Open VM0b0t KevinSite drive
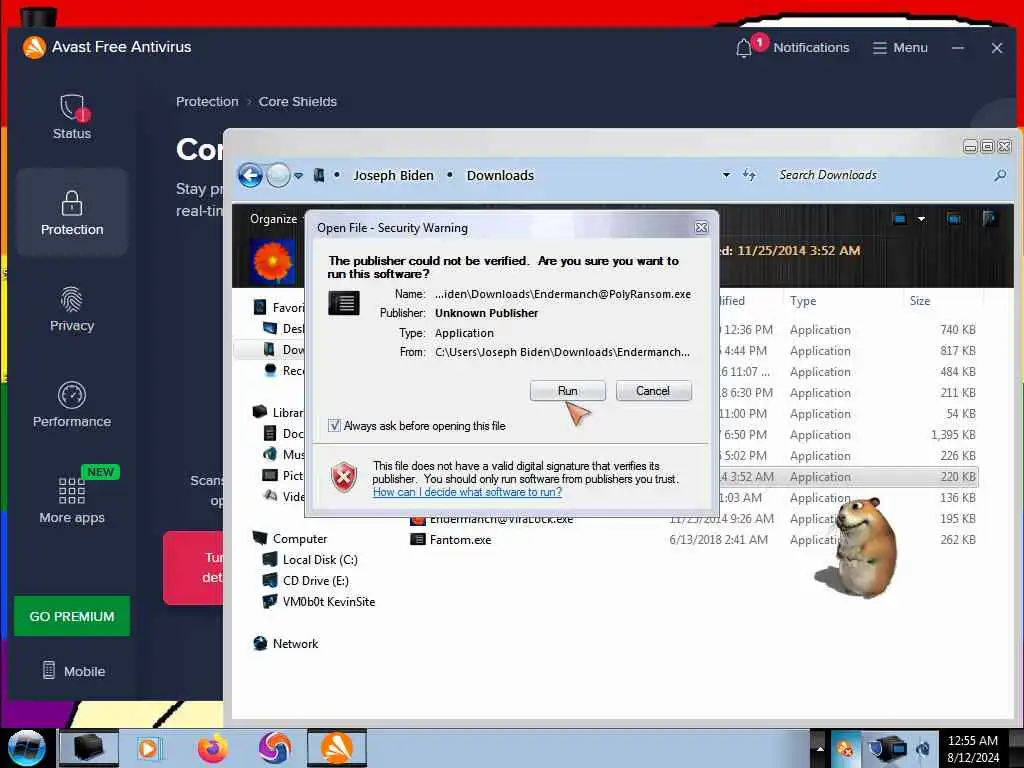The width and height of the screenshot is (1024, 768). [x=328, y=601]
